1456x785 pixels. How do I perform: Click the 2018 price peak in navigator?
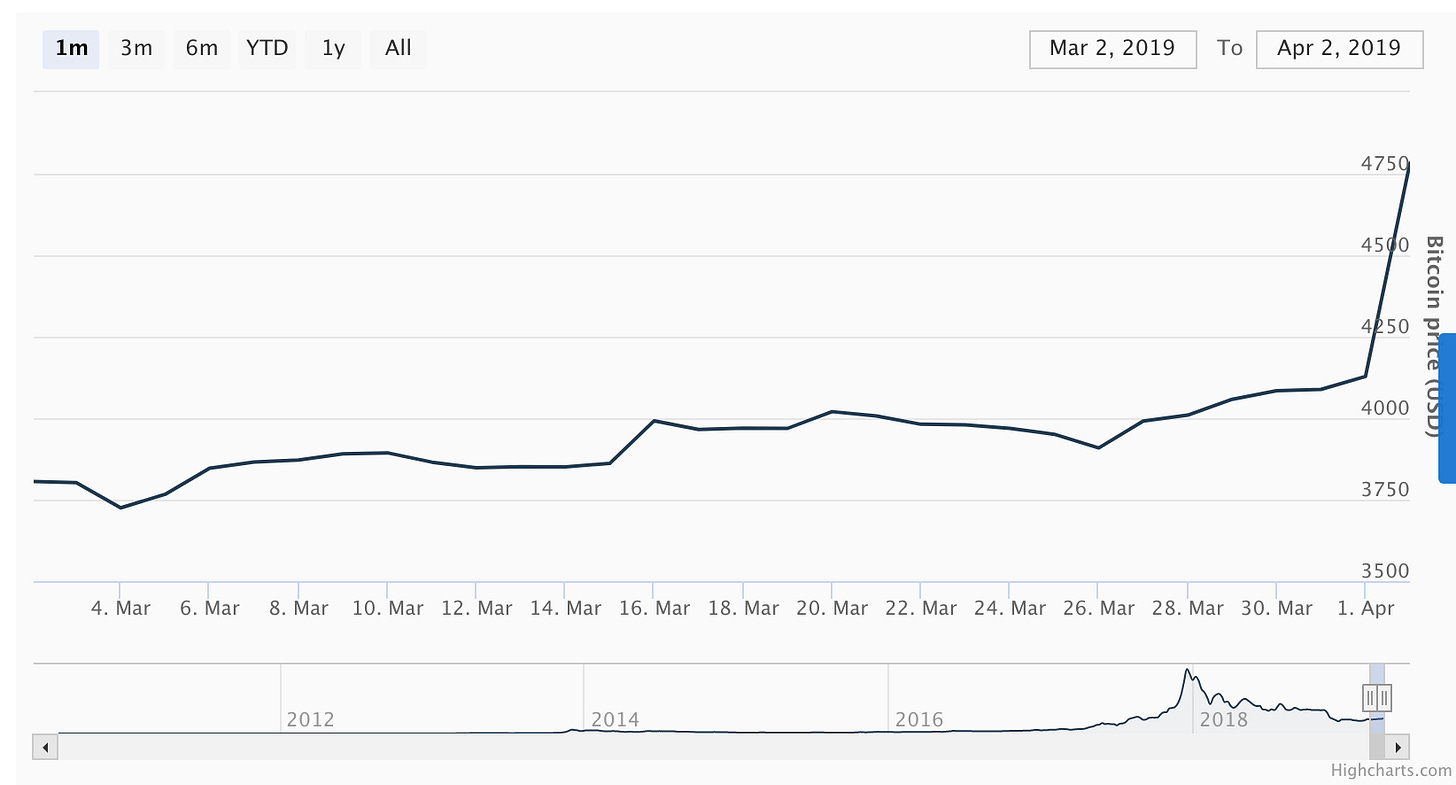pyautogui.click(x=1187, y=670)
